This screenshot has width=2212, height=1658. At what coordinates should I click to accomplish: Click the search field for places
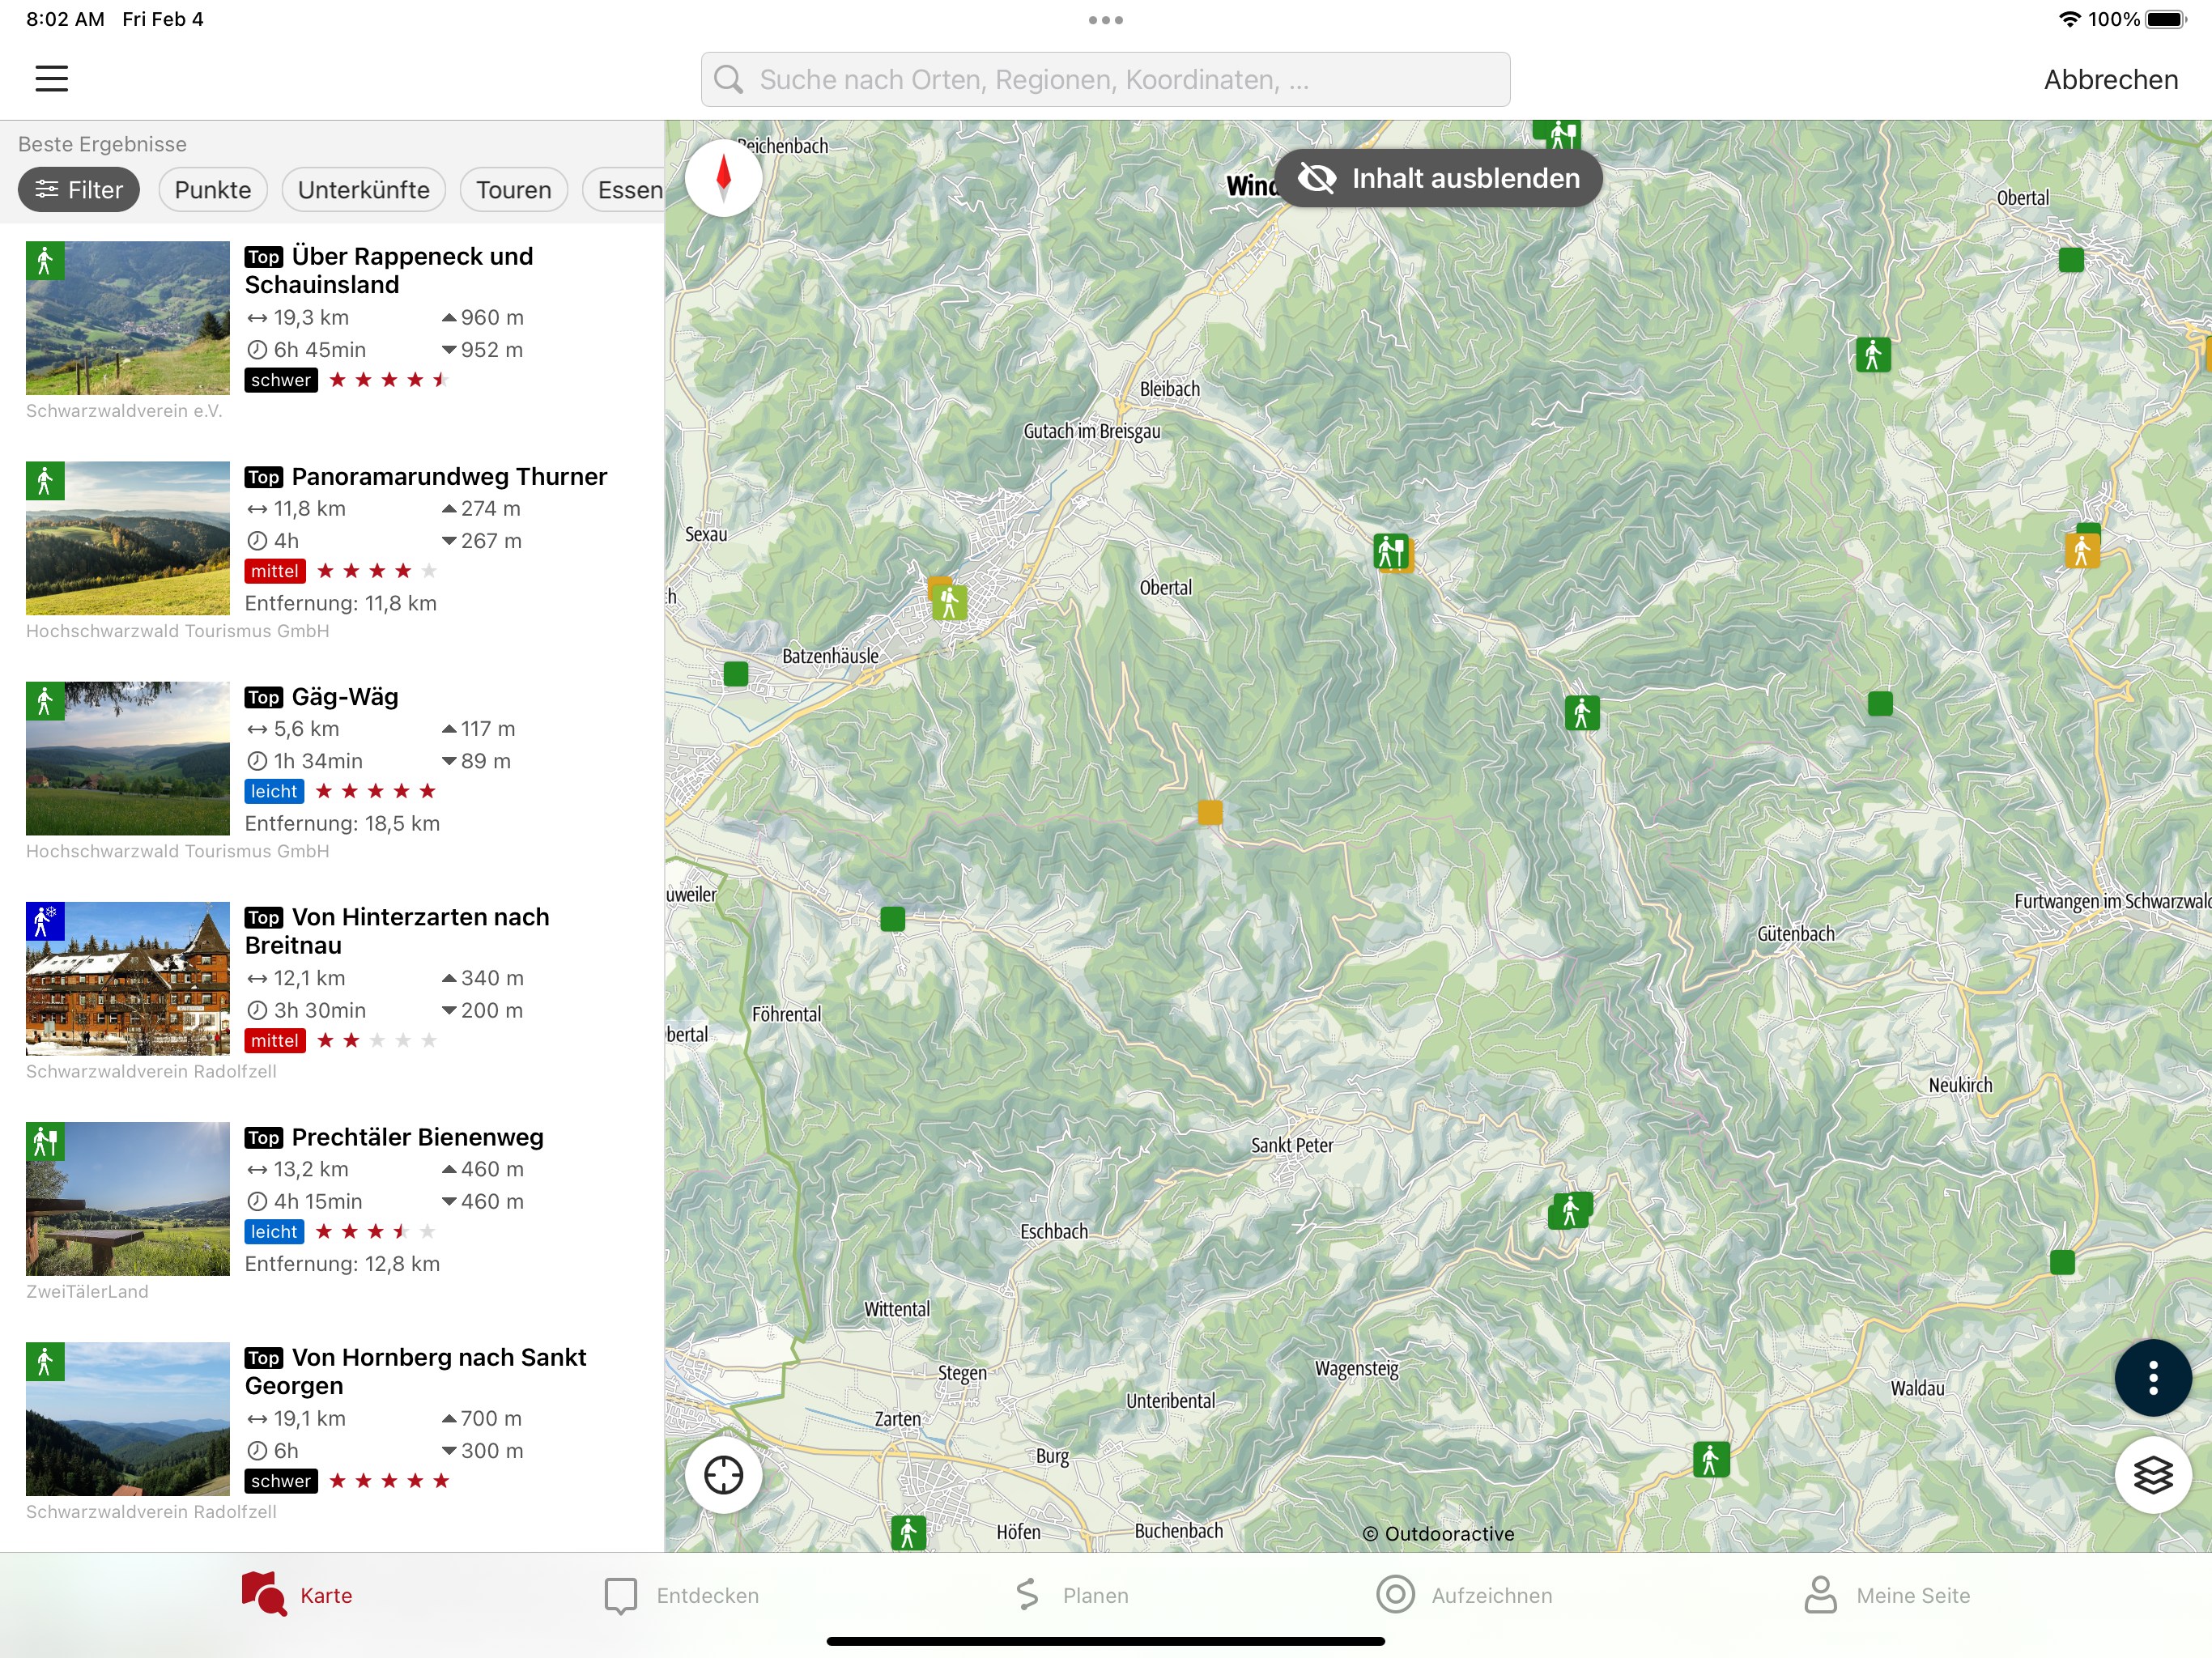(1105, 80)
